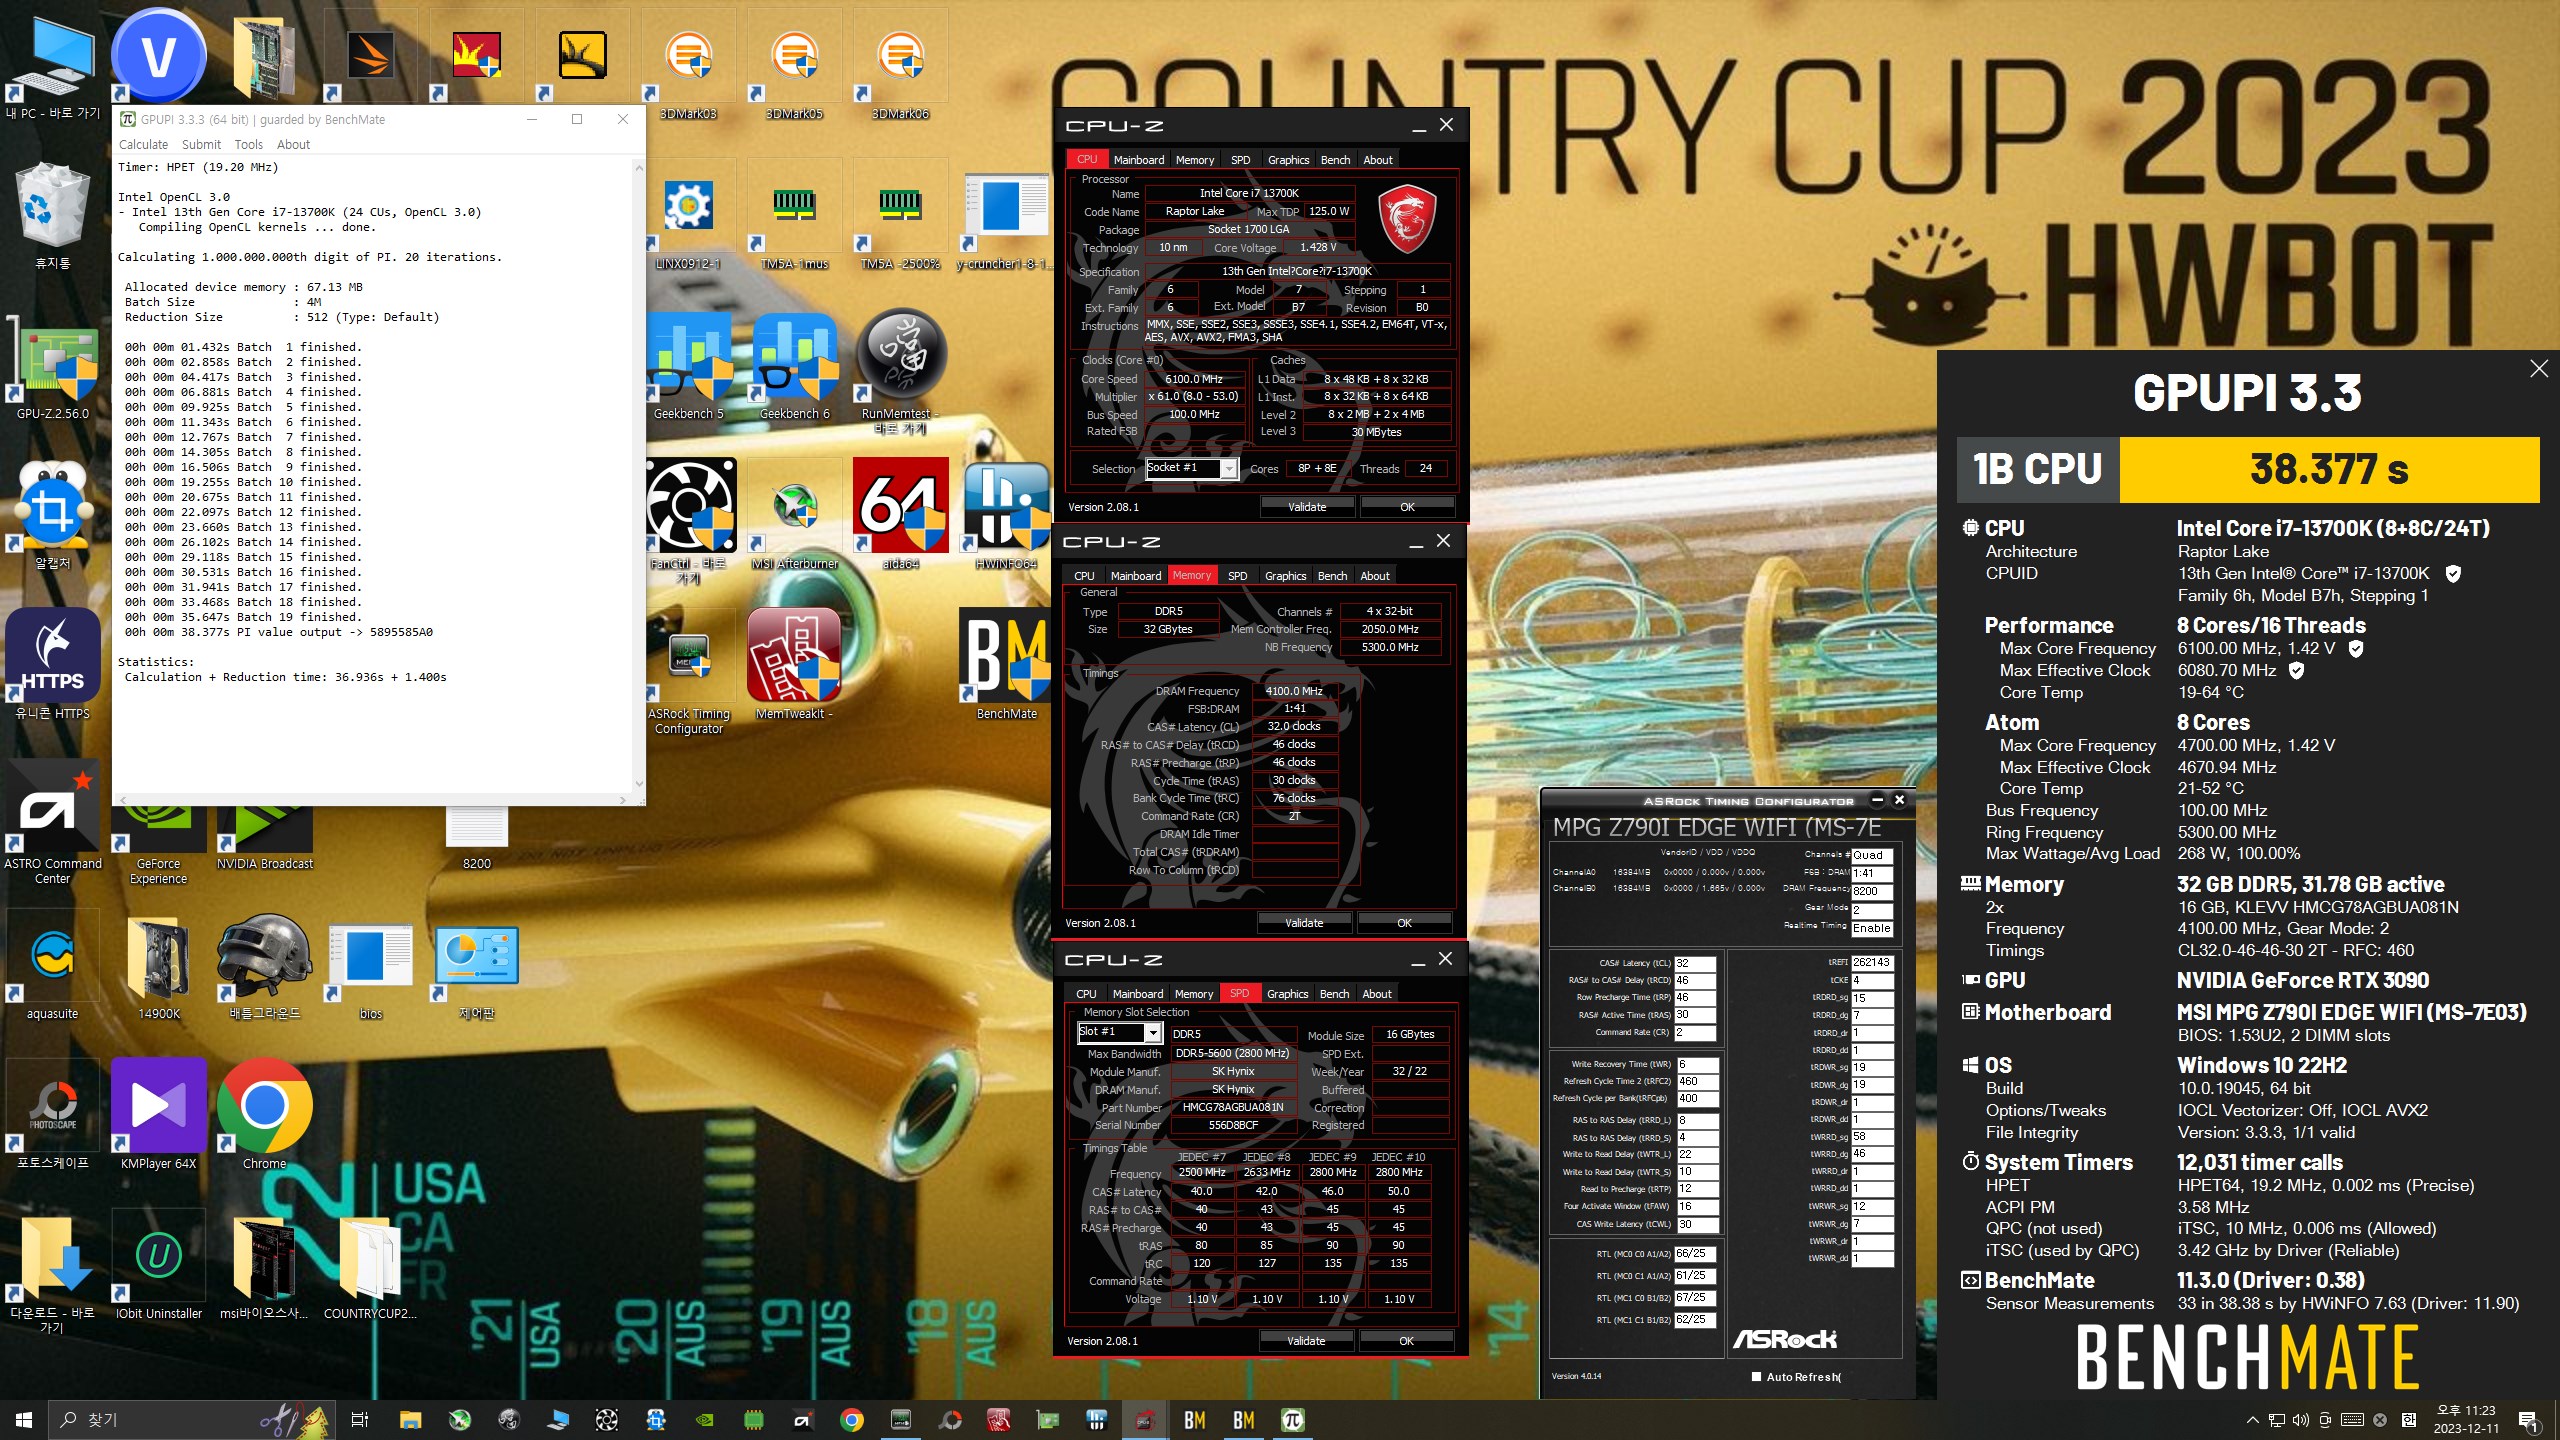Open the About menu in GPUPI

(x=293, y=145)
